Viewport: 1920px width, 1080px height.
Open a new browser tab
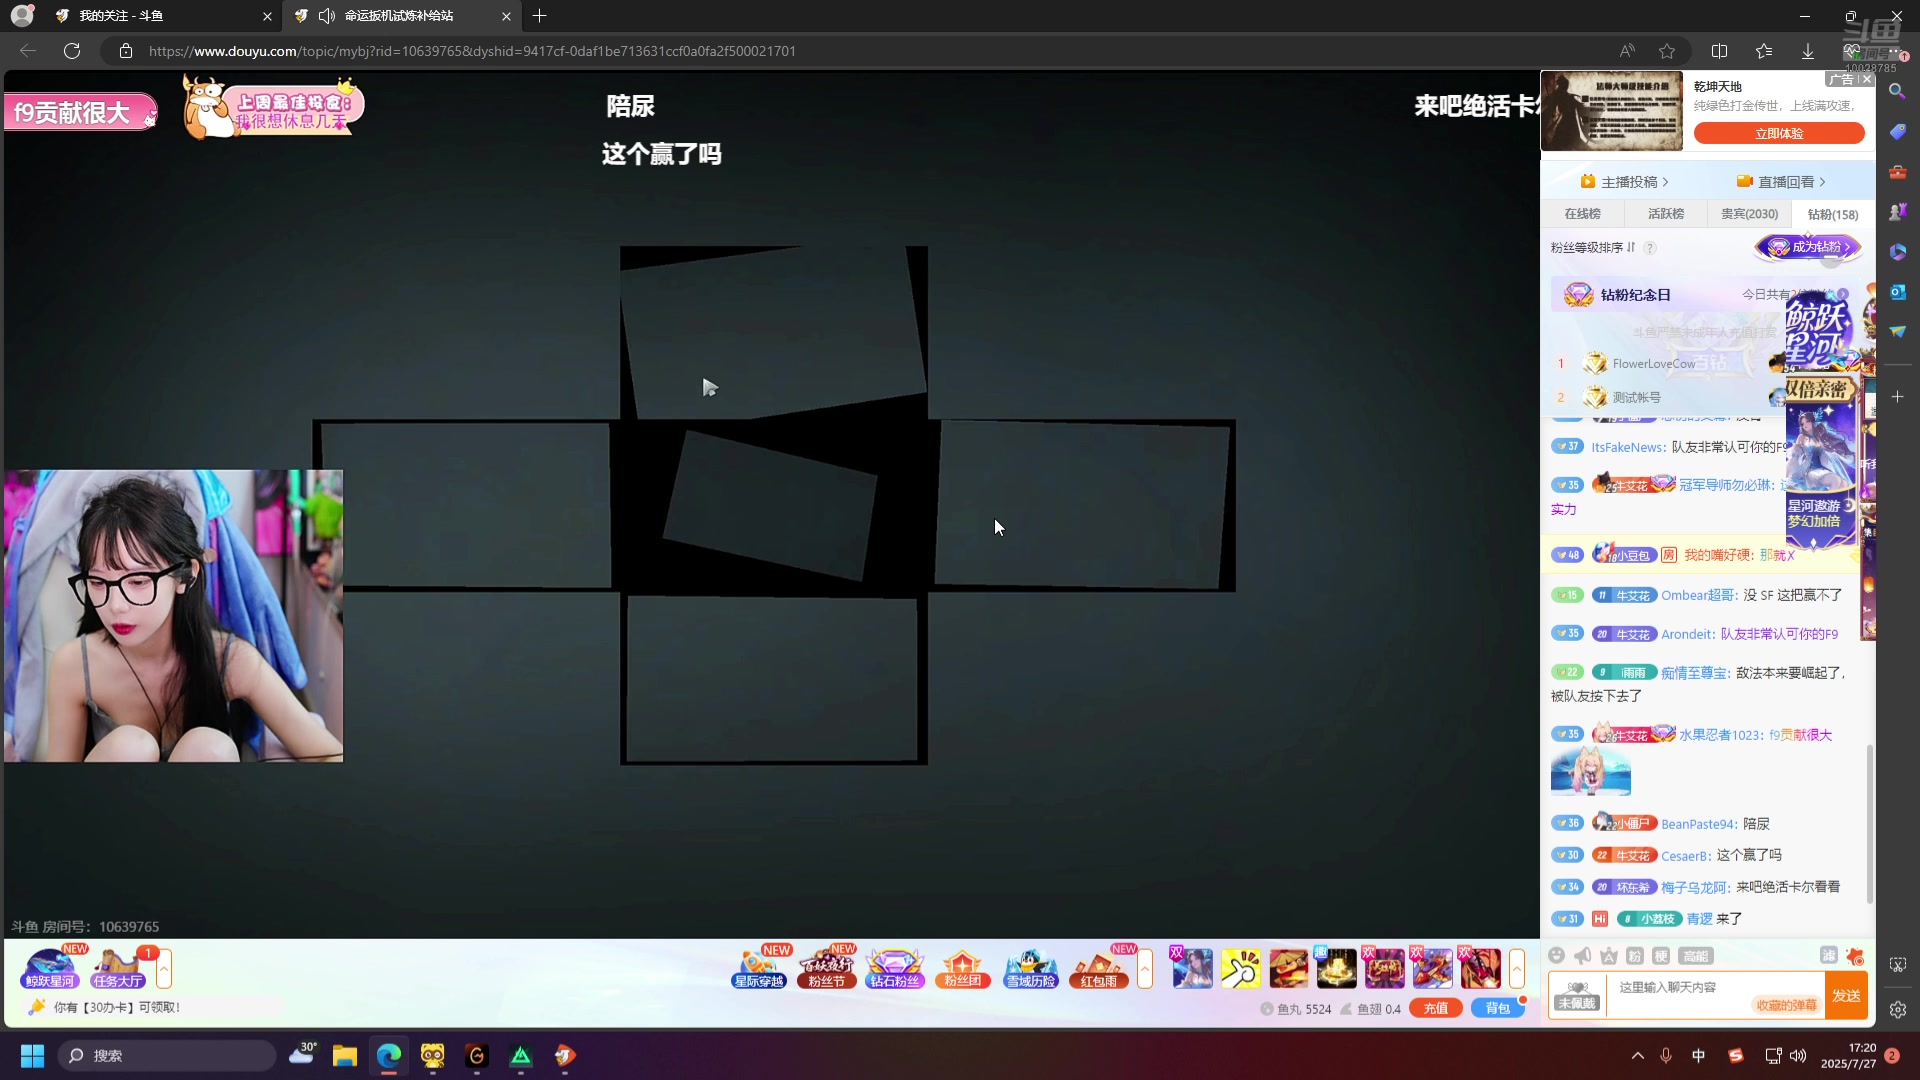pos(540,16)
